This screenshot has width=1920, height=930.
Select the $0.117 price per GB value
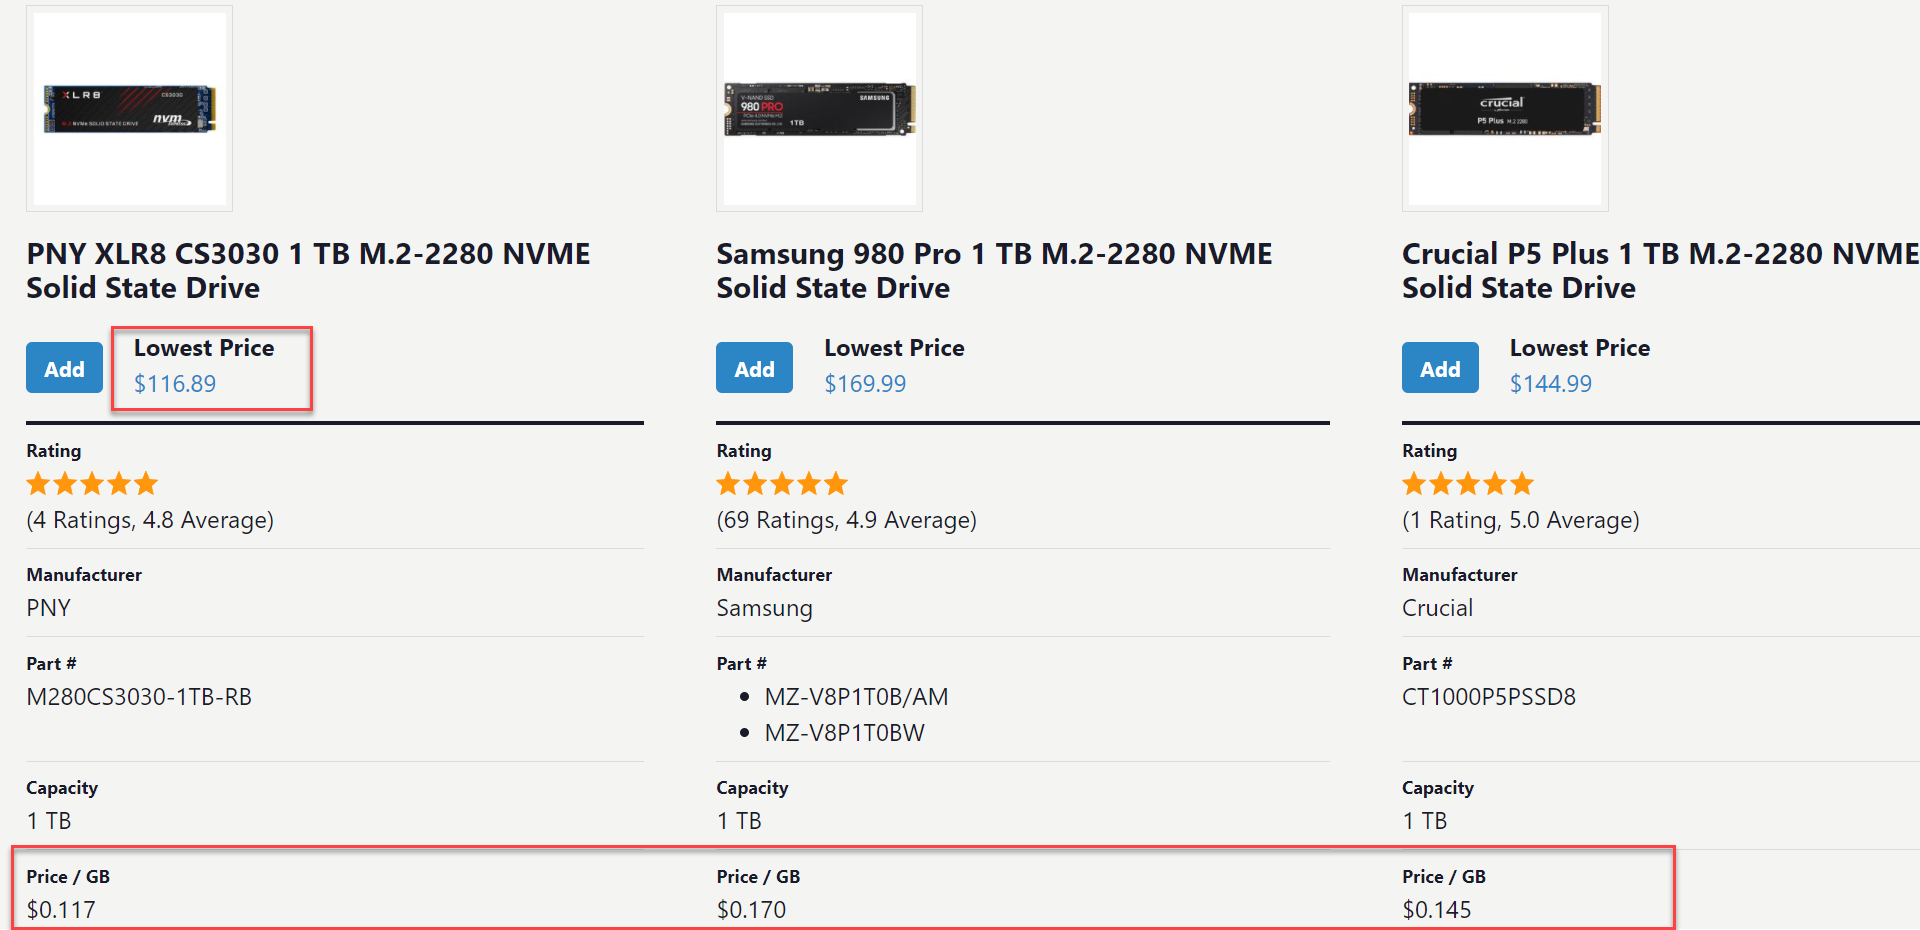[x=61, y=910]
